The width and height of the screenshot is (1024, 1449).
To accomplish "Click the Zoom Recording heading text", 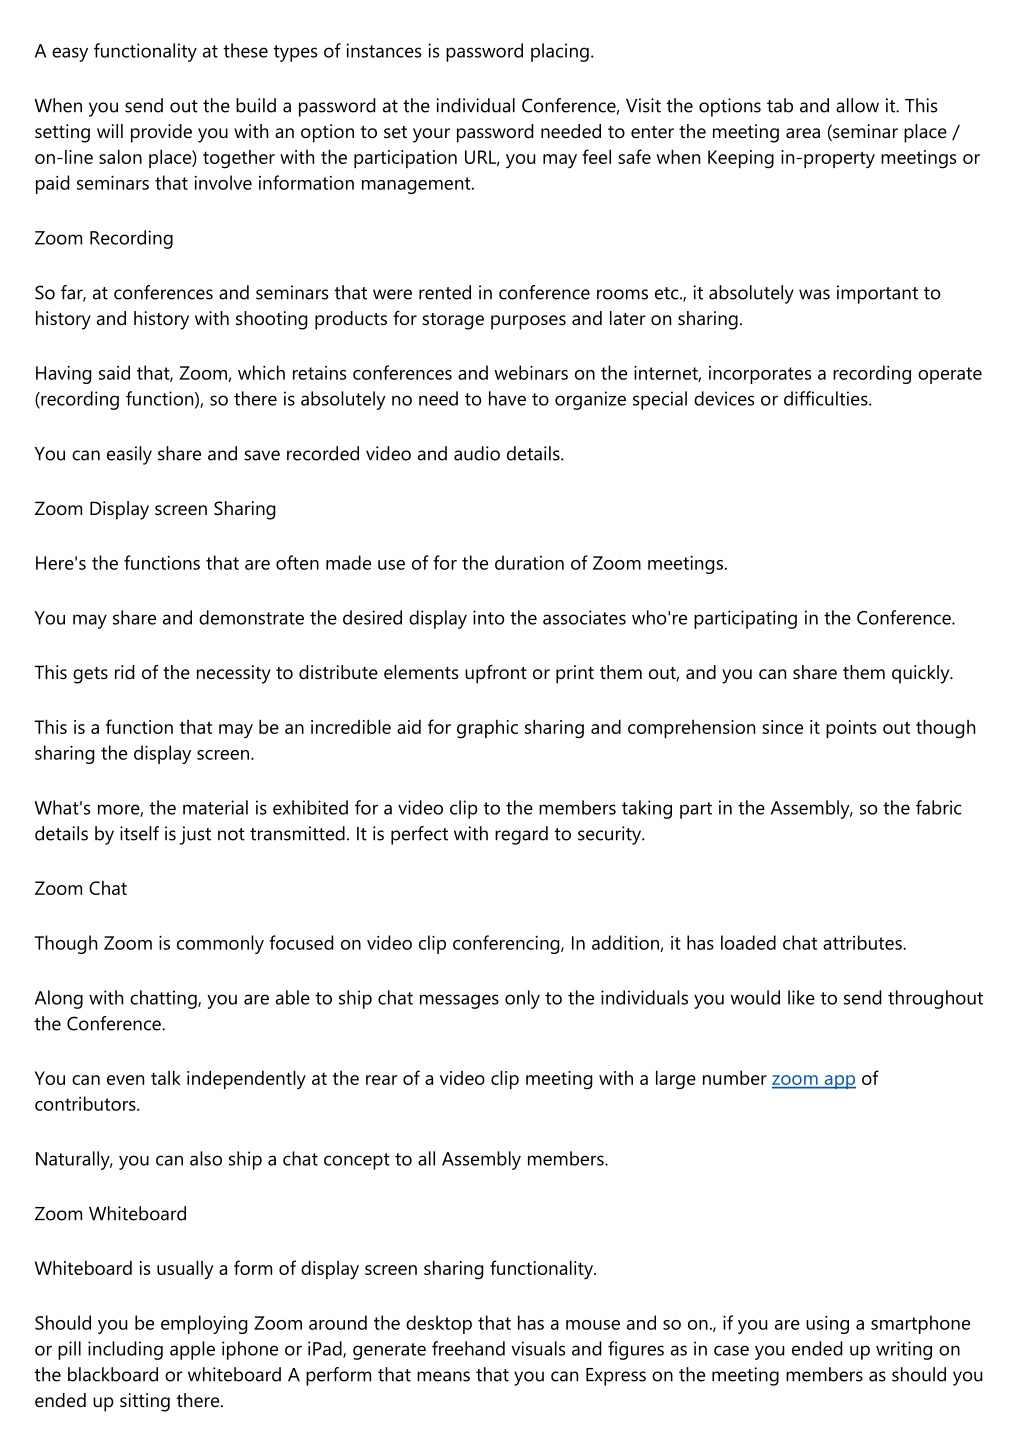I will click(104, 238).
